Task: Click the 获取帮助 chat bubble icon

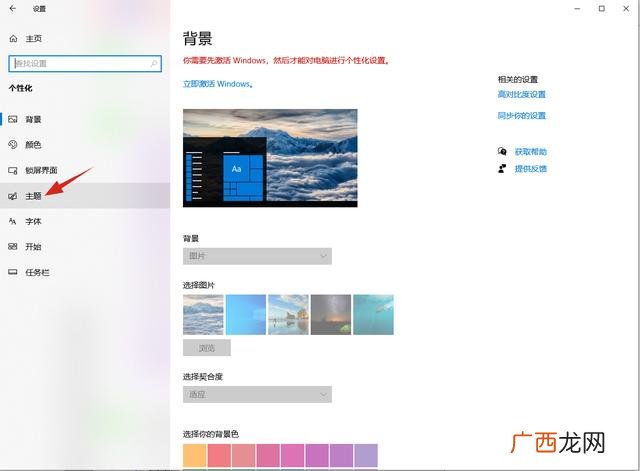Action: tap(502, 151)
